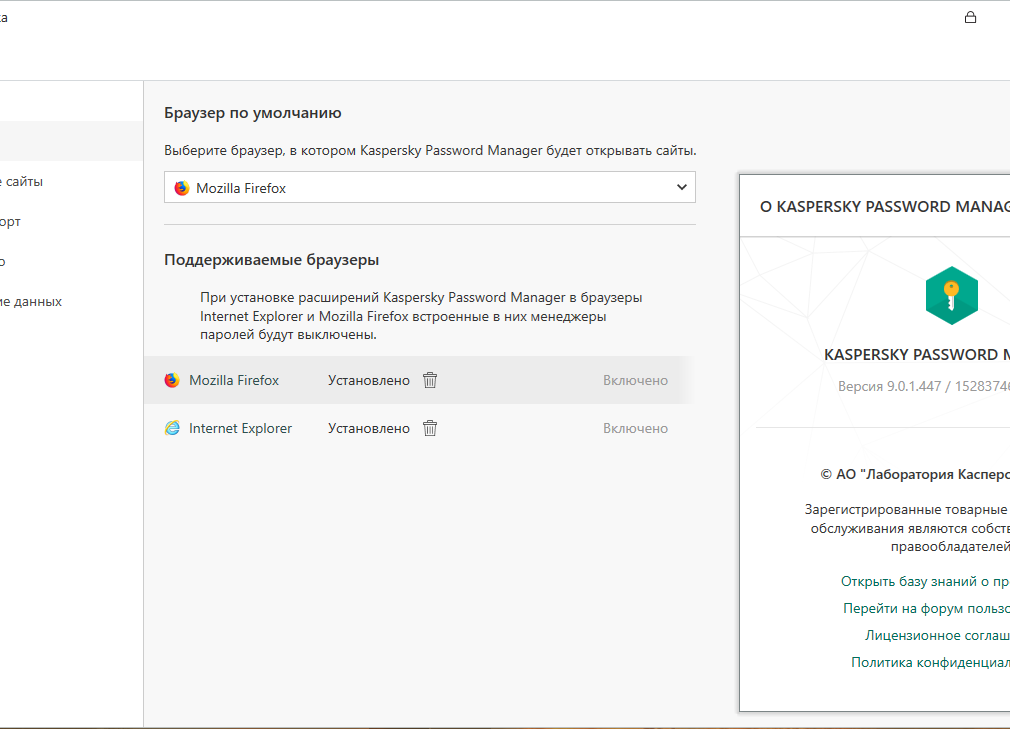Screen dimensions: 1010x729
Task: Click the Kaspersky key hexagon logo
Action: (x=951, y=296)
